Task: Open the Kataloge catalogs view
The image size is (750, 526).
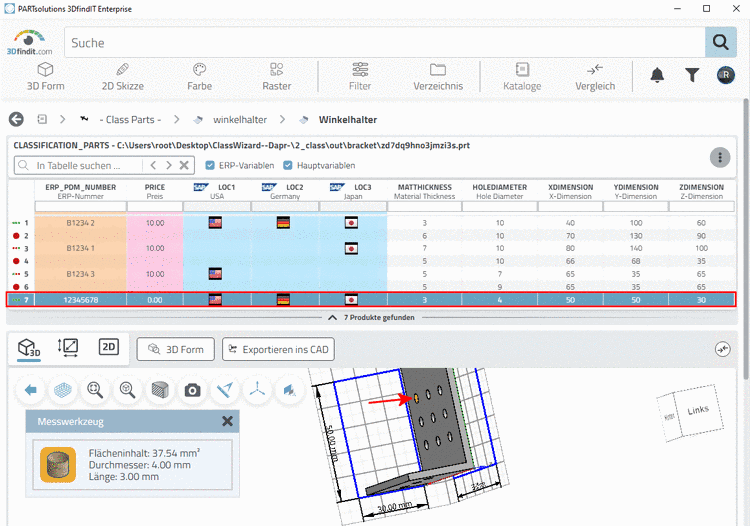Action: coord(522,77)
